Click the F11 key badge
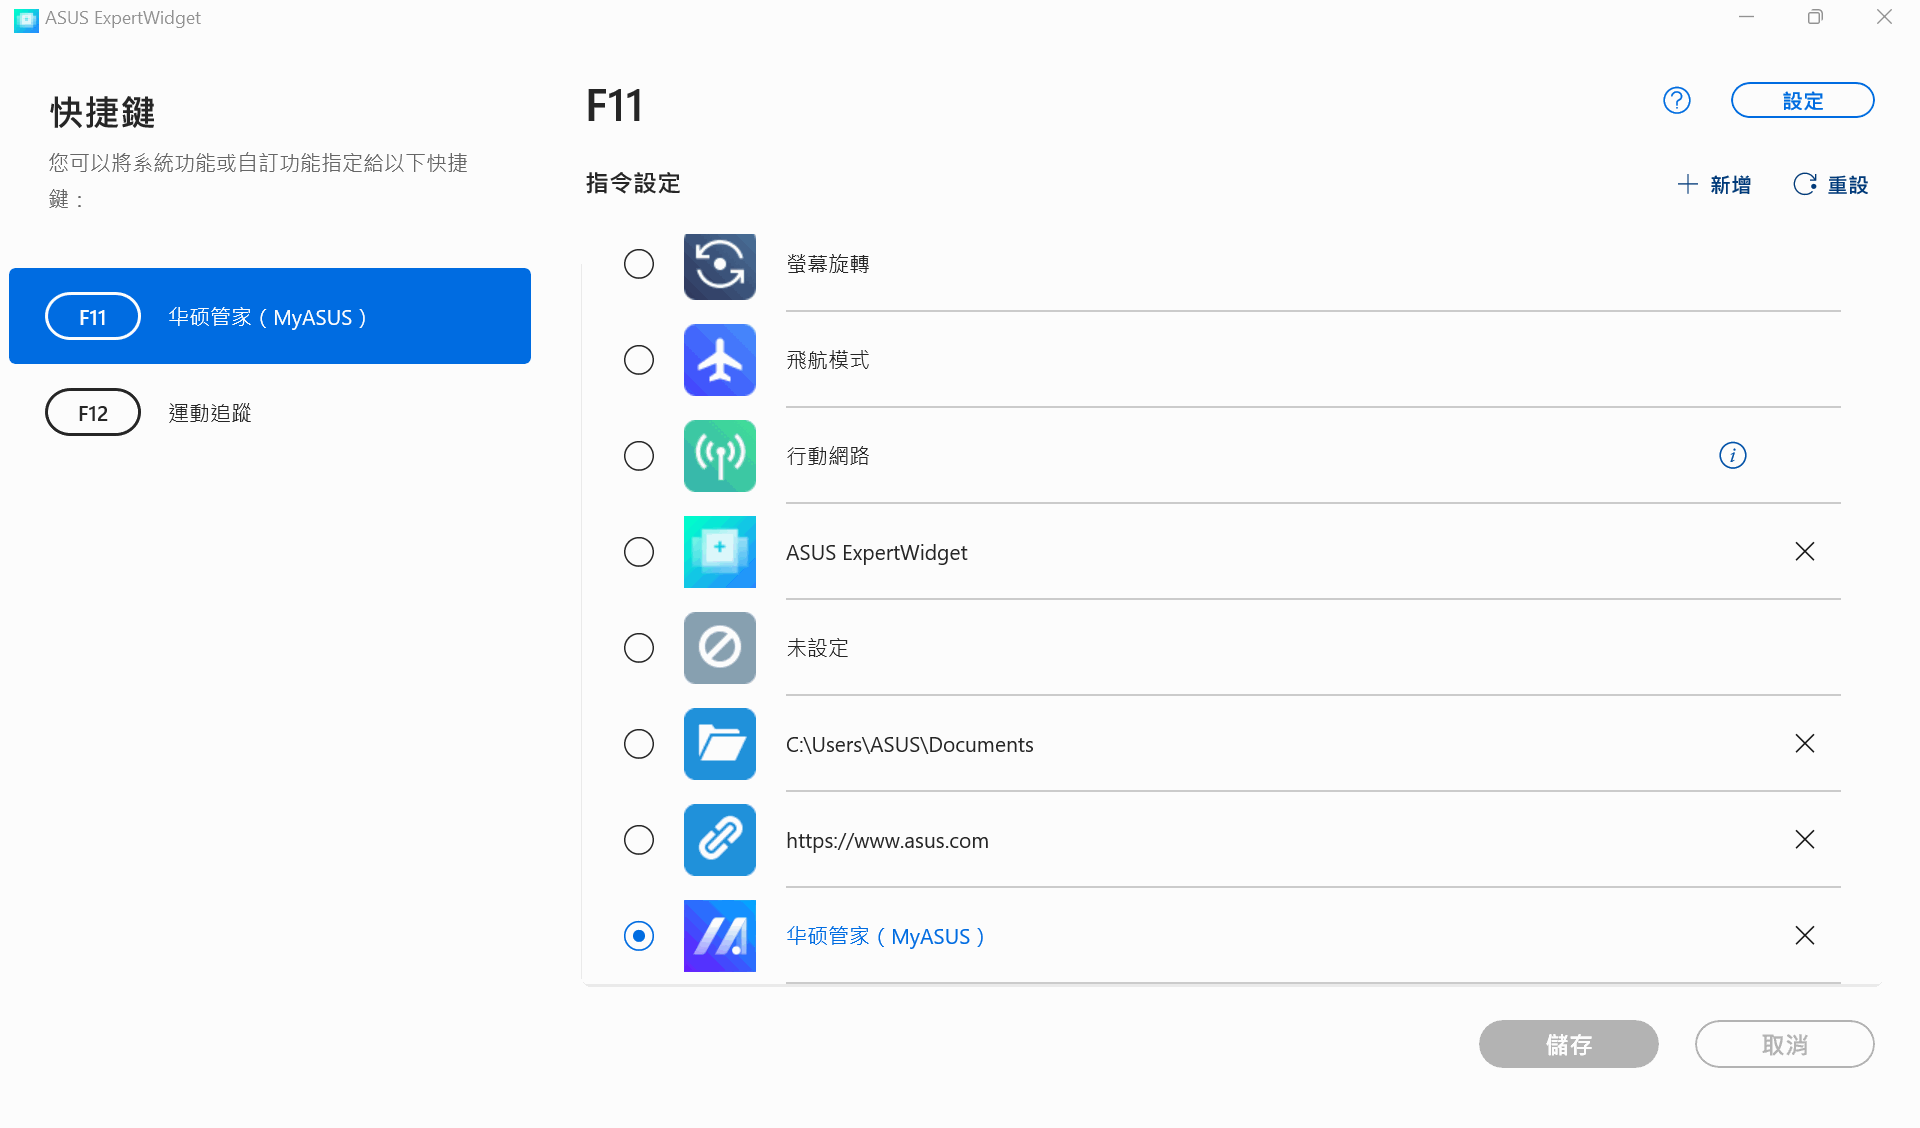The width and height of the screenshot is (1920, 1128). 93,316
